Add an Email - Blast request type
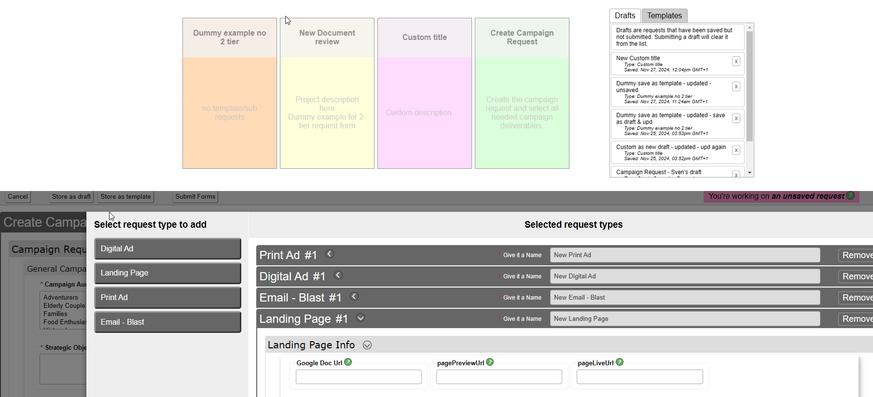873x397 pixels. [168, 322]
